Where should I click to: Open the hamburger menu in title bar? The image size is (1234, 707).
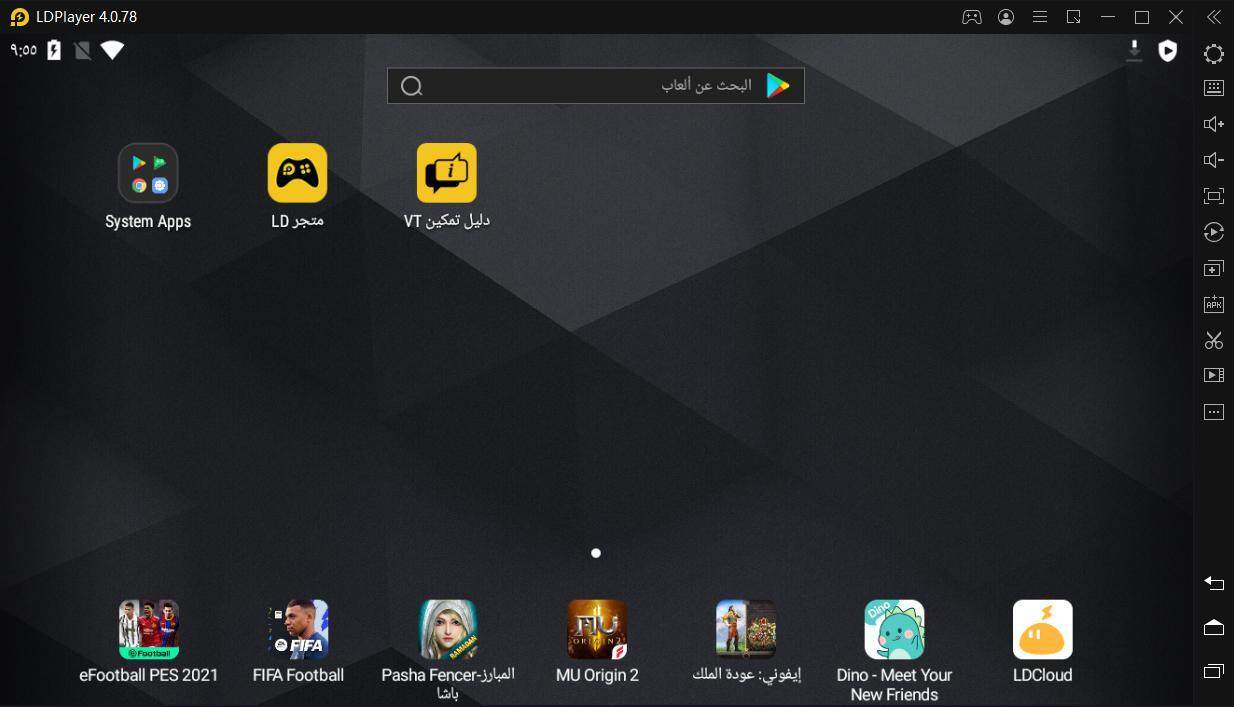tap(1040, 17)
